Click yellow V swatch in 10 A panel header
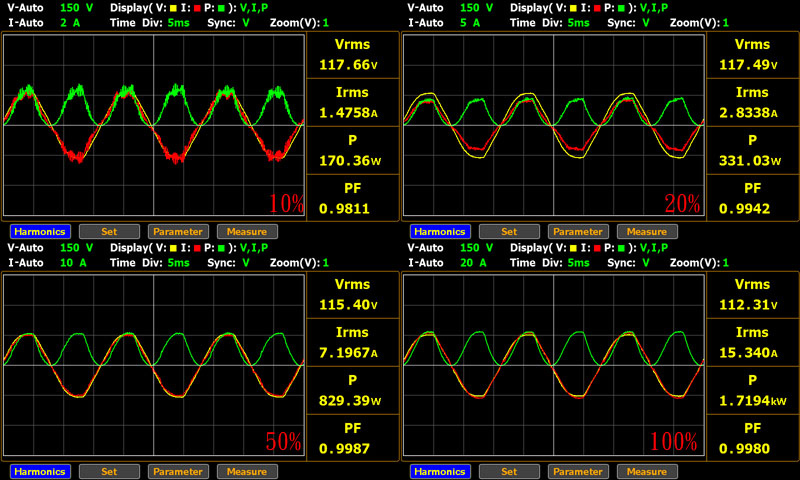This screenshot has height=480, width=800. click(x=173, y=248)
